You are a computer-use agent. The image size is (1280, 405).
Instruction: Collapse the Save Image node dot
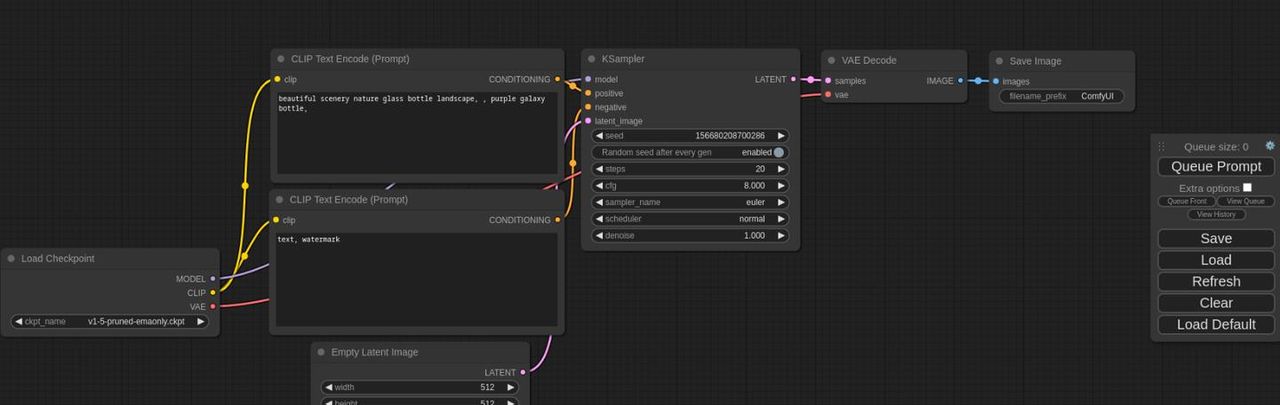pyautogui.click(x=999, y=61)
